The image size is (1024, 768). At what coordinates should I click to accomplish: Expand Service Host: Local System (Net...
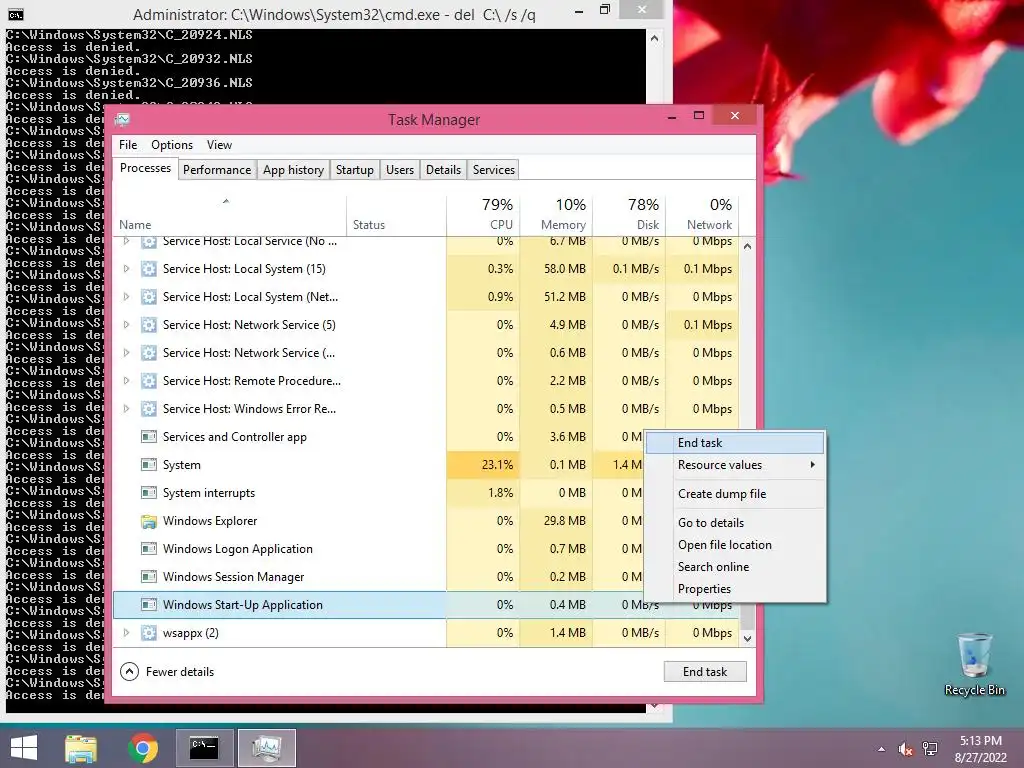(x=127, y=297)
